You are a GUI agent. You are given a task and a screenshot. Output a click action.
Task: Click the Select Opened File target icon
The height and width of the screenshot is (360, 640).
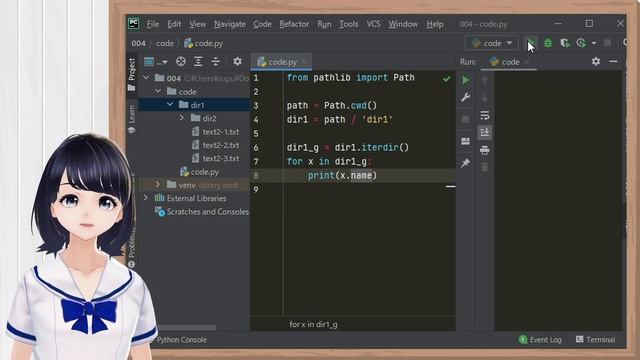180,62
